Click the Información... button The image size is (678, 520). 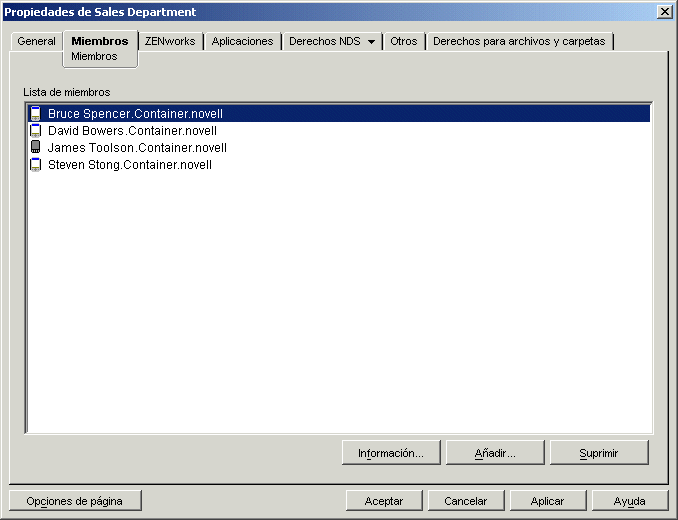391,453
